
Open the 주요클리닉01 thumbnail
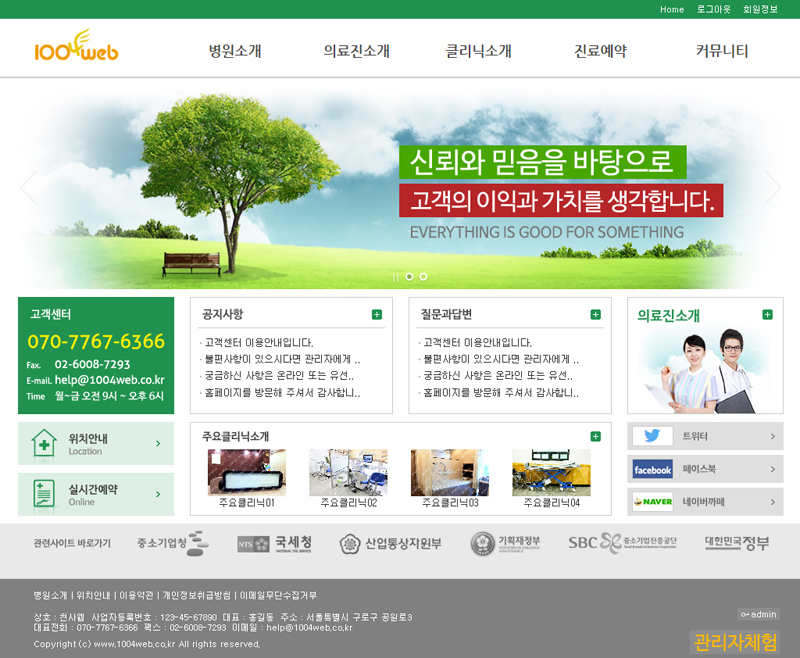point(246,472)
